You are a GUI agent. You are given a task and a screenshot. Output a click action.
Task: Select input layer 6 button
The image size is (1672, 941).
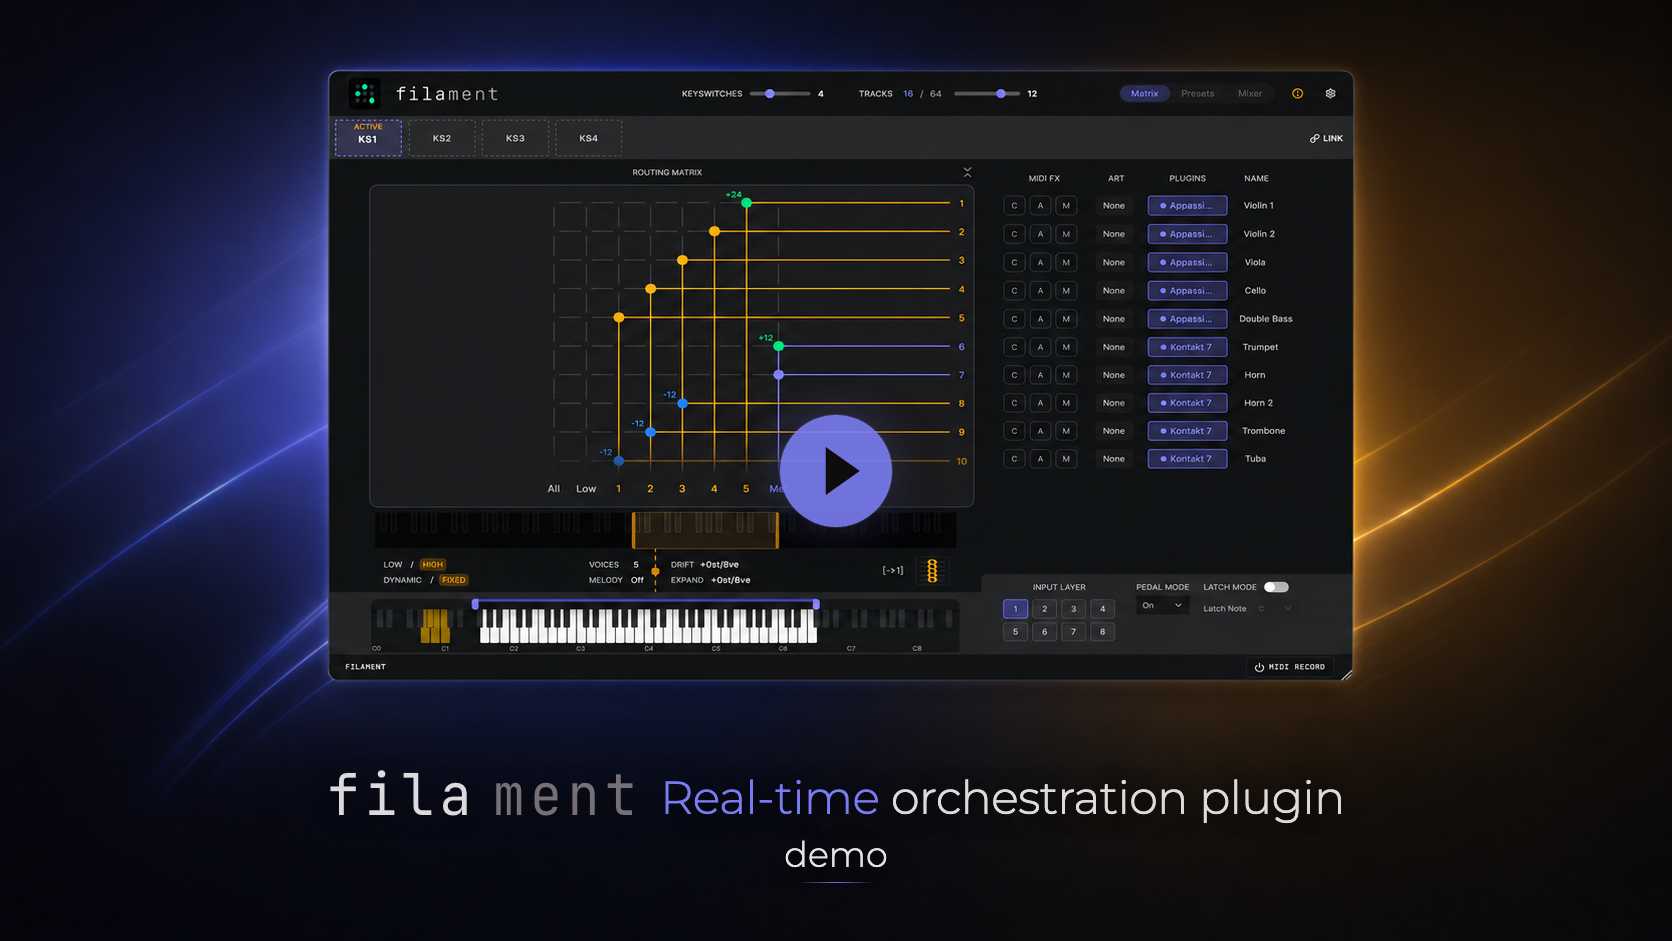pos(1044,632)
